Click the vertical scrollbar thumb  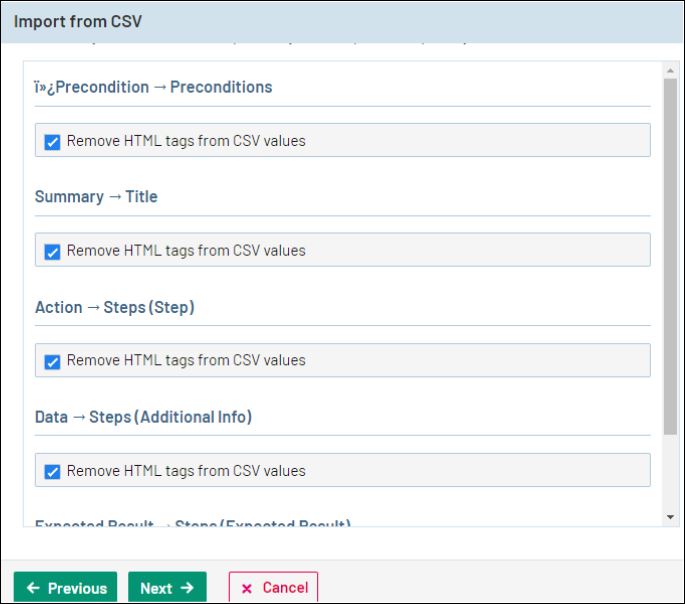[670, 255]
